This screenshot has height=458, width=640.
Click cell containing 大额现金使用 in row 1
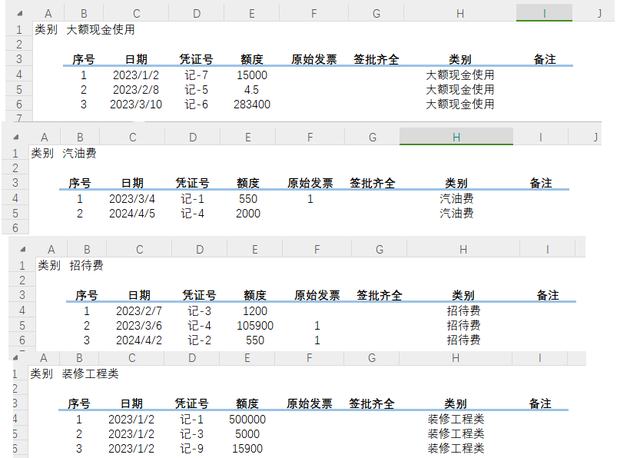100,29
